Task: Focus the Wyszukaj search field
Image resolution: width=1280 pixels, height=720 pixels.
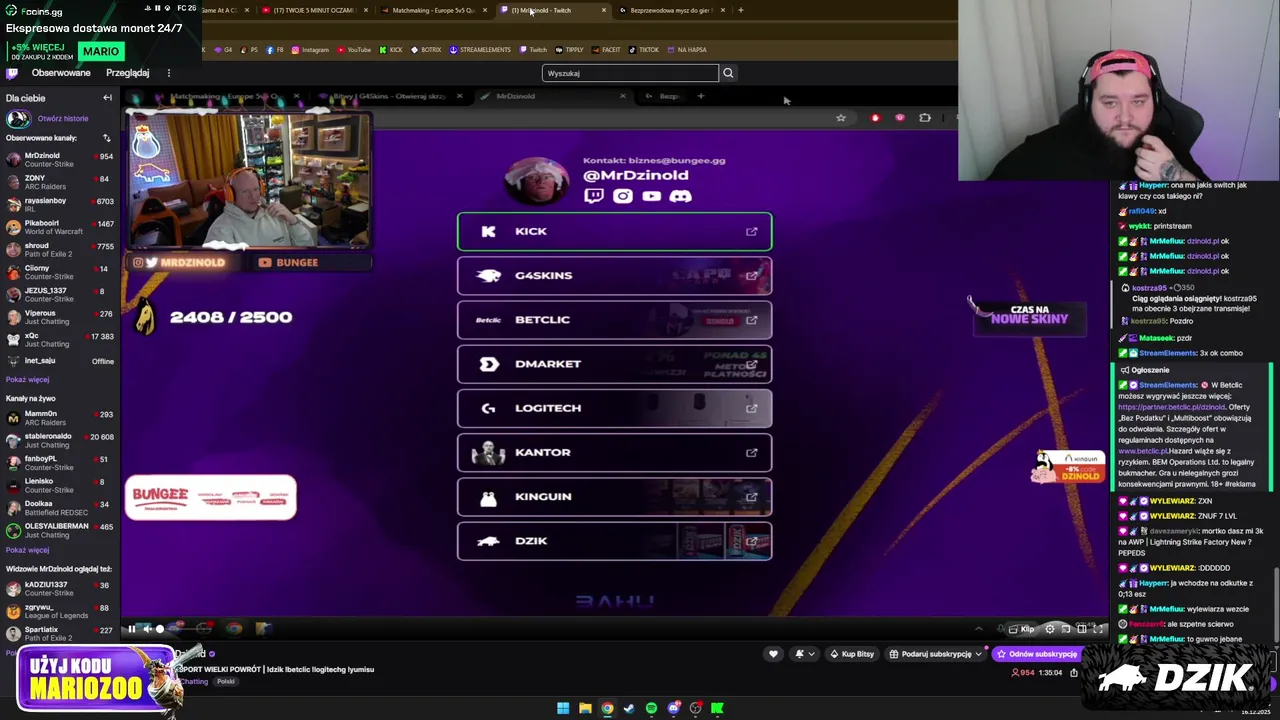Action: click(x=630, y=73)
